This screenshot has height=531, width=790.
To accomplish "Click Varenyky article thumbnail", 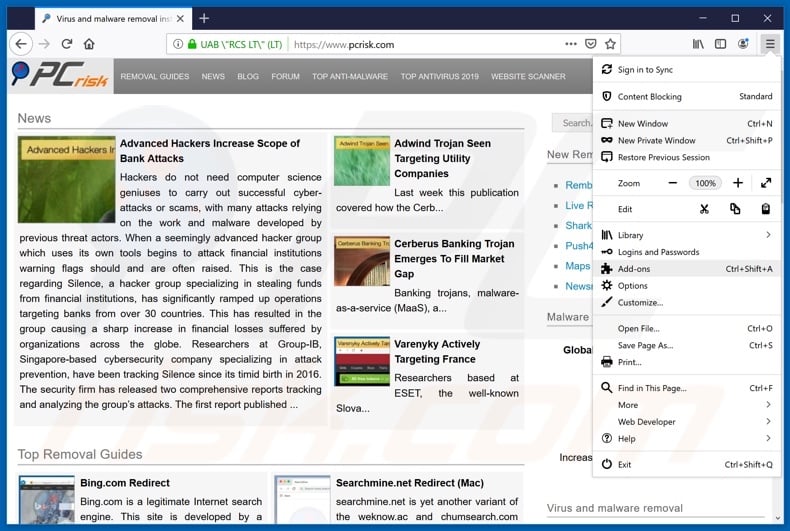I will (x=362, y=361).
